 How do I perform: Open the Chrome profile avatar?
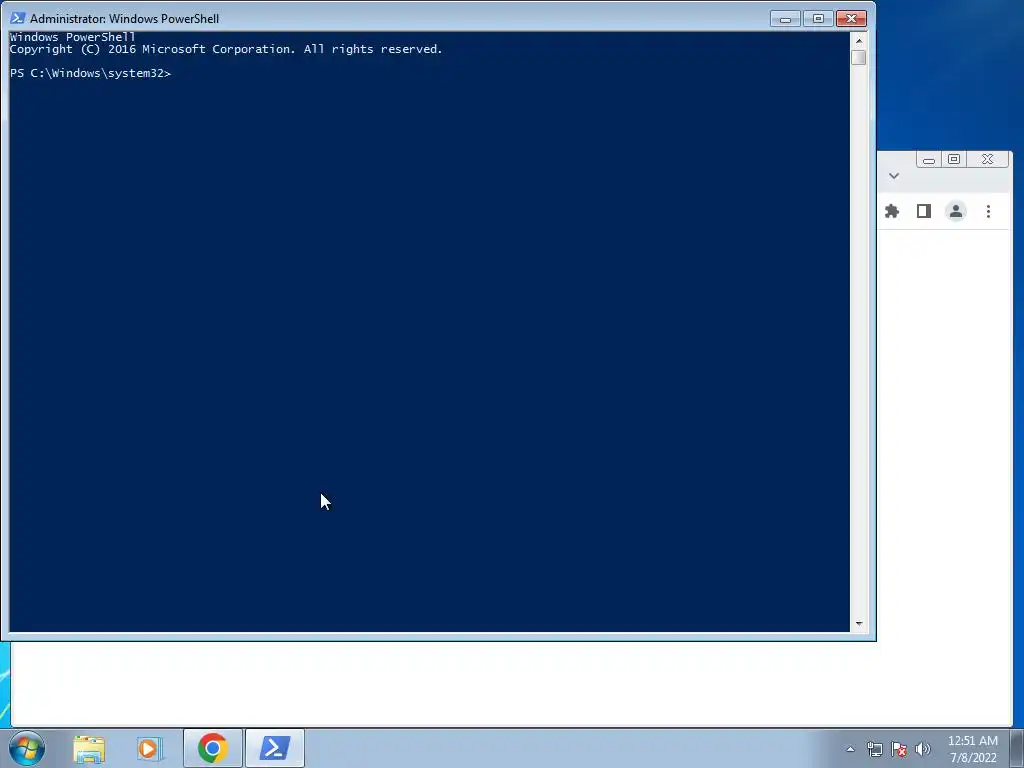(955, 211)
